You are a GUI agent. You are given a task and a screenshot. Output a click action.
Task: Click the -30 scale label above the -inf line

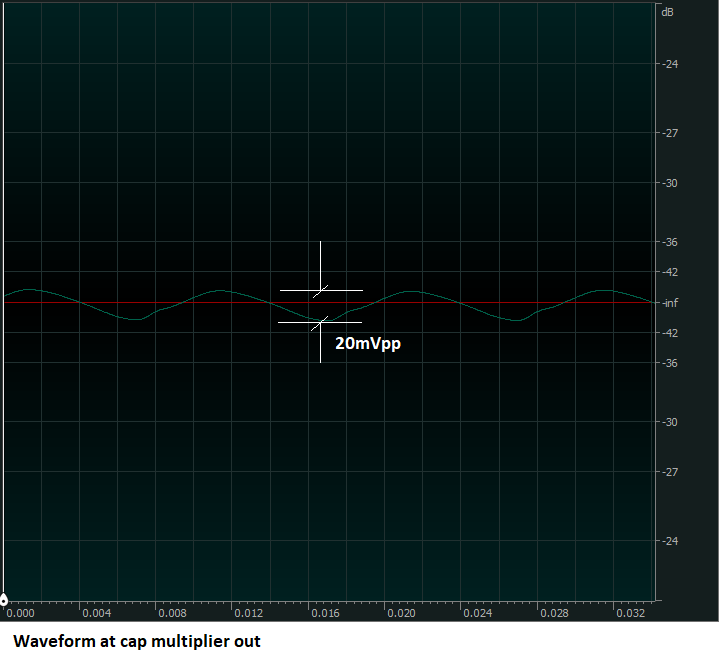click(670, 183)
